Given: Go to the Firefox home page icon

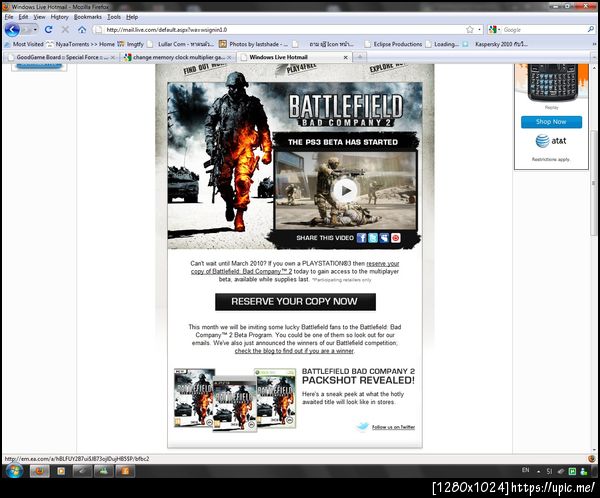Looking at the screenshot, I should point(82,29).
